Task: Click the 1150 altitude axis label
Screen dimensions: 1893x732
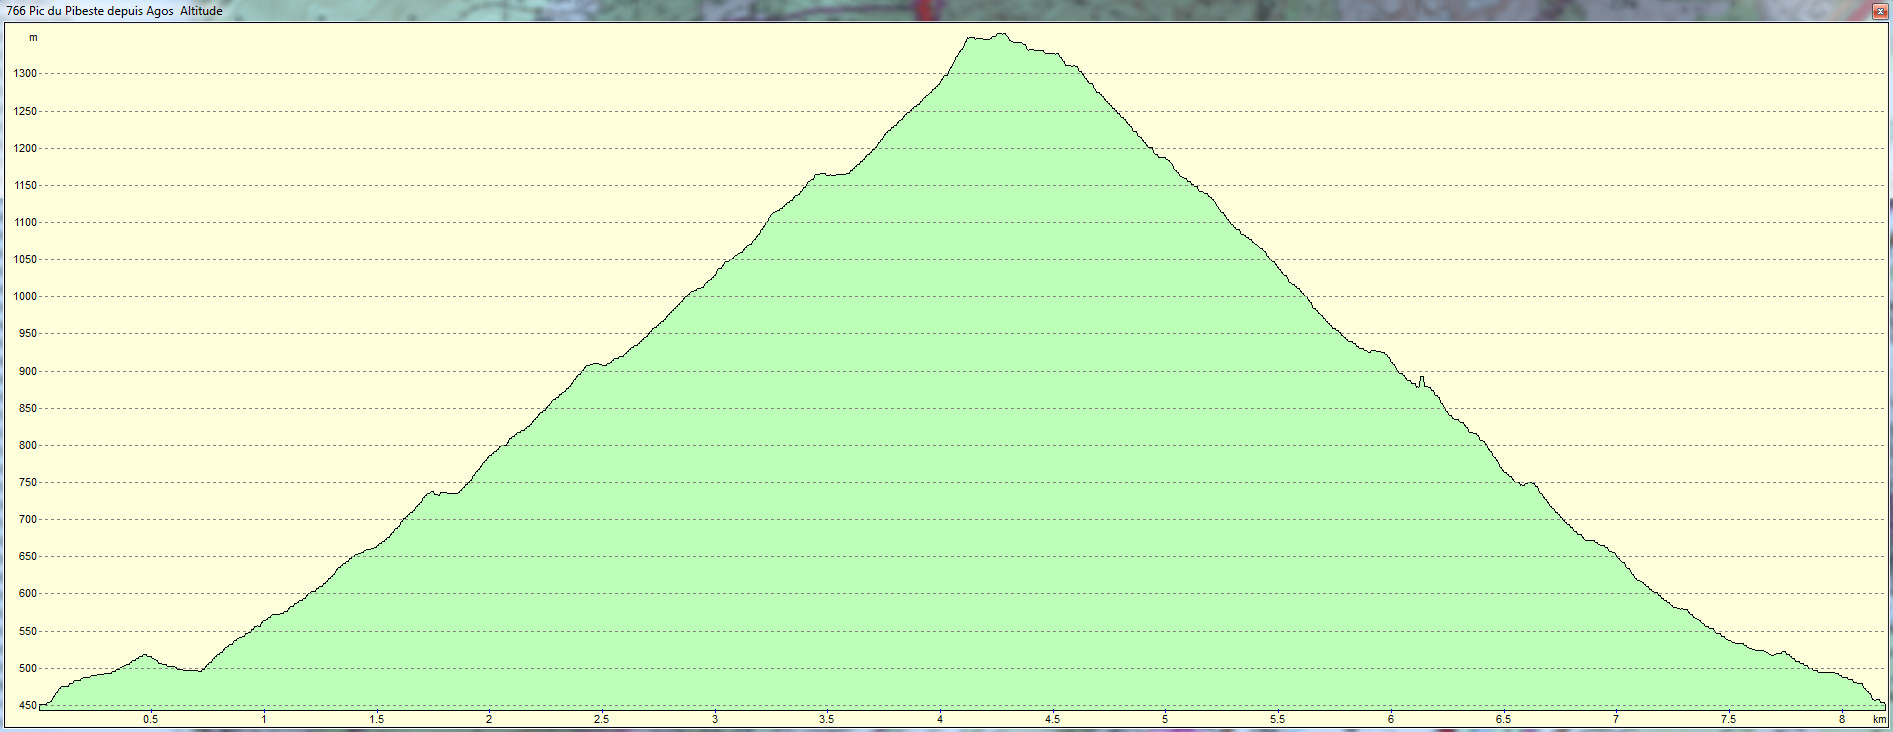Action: 25,186
